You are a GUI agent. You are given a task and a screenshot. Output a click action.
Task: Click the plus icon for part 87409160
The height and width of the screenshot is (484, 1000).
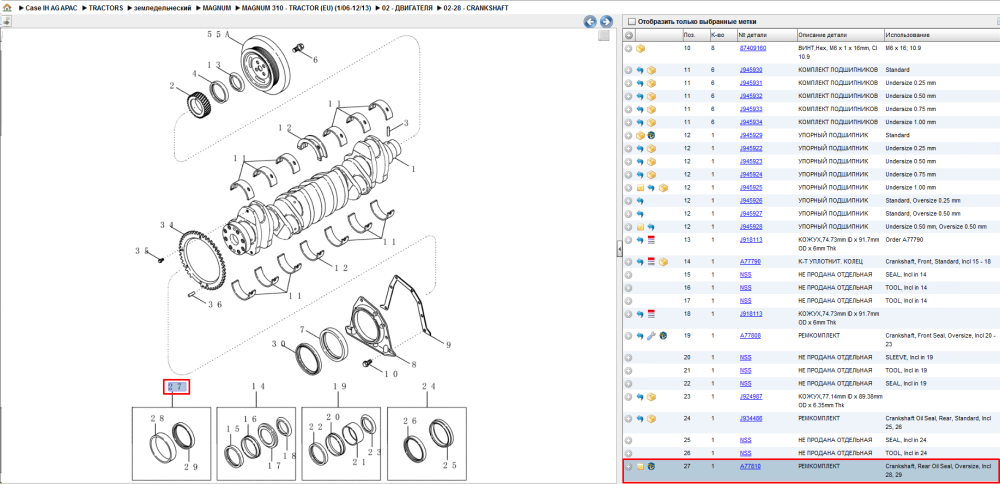click(x=628, y=48)
